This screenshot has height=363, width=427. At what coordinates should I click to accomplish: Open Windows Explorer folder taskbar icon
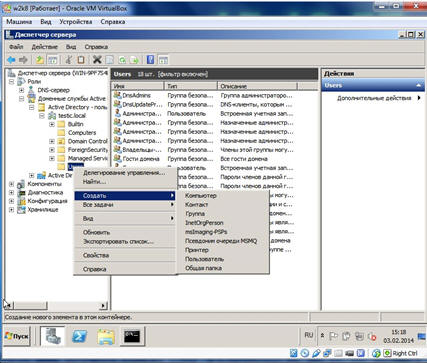106,336
